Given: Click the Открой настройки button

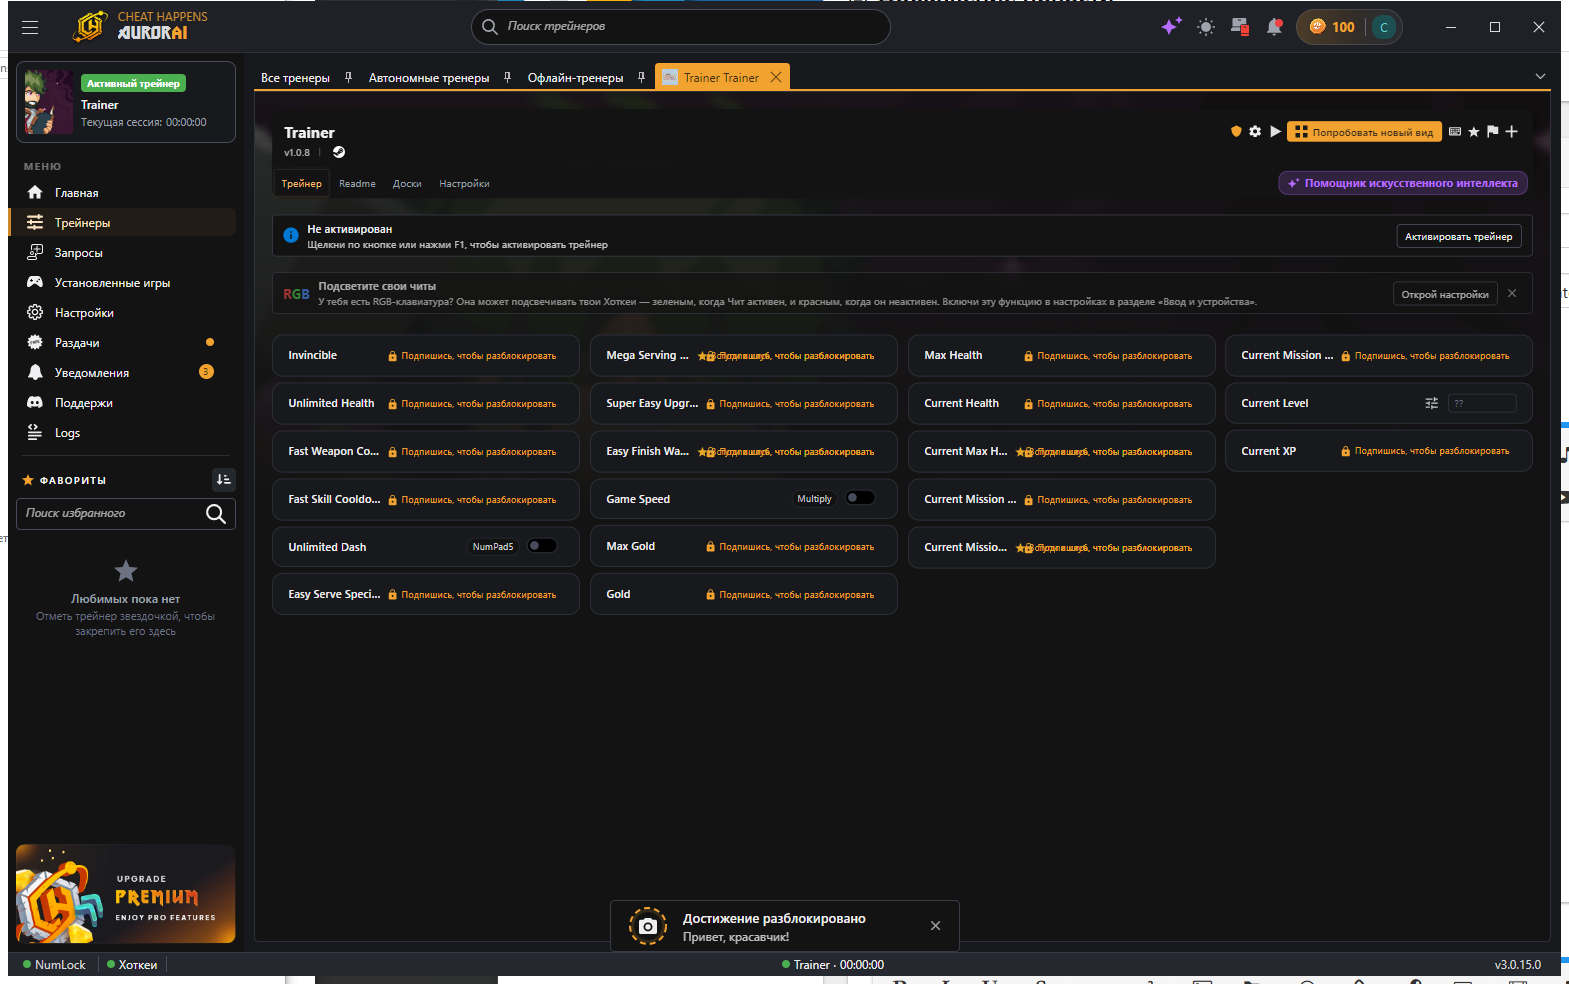Looking at the screenshot, I should click(x=1444, y=294).
